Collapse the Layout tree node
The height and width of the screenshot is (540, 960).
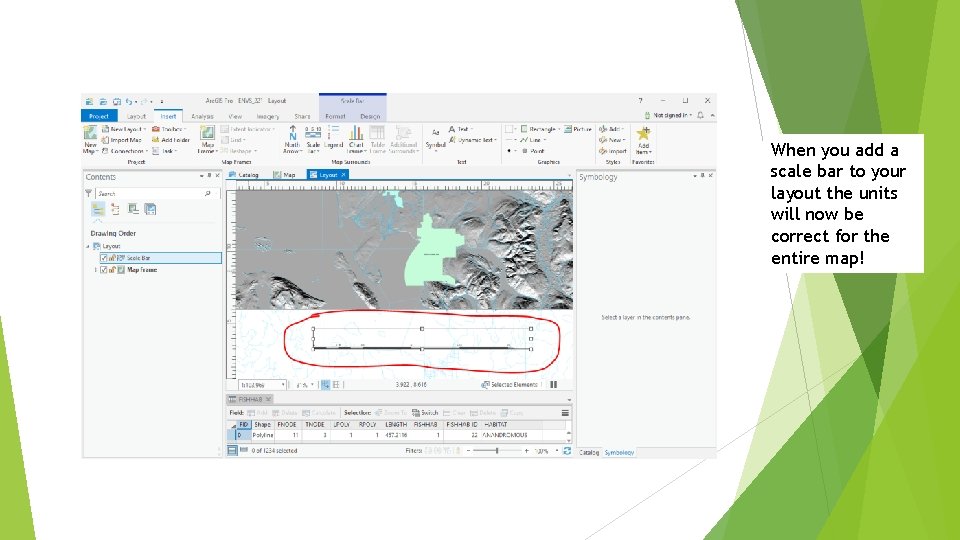click(88, 246)
